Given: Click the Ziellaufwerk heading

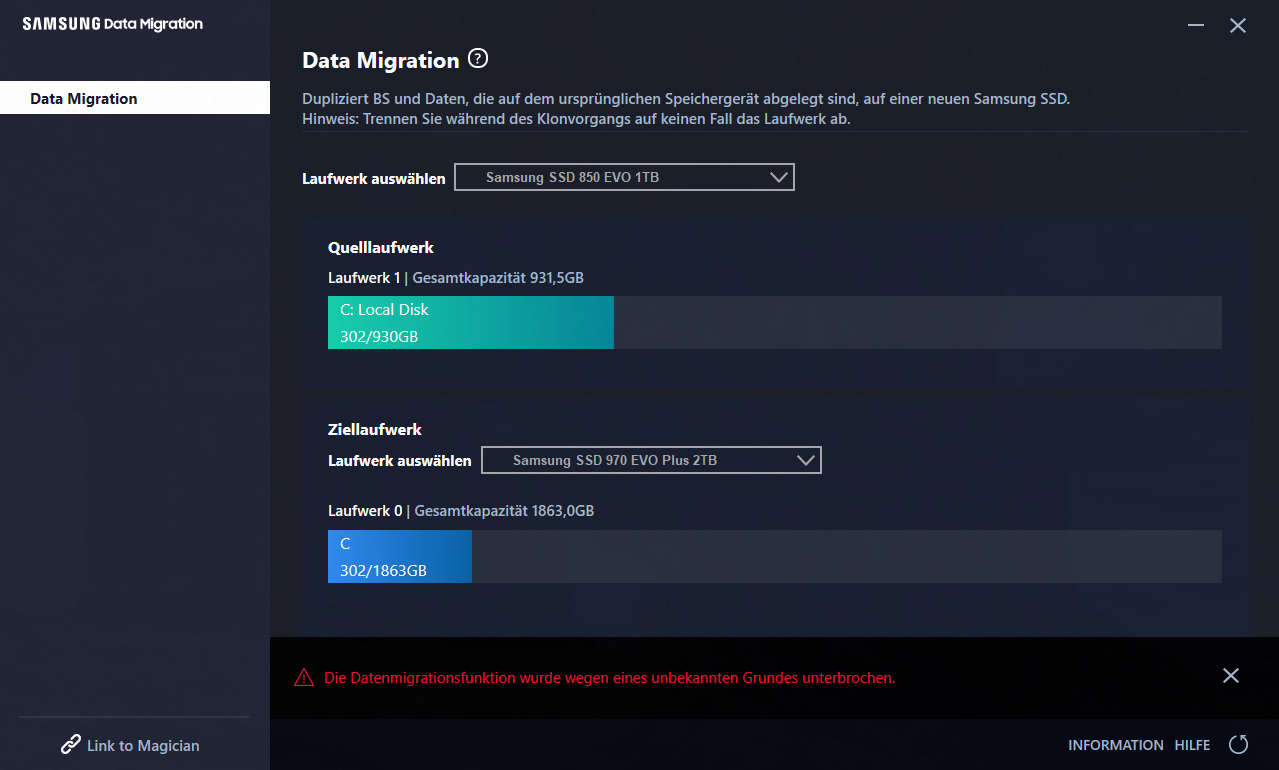Looking at the screenshot, I should point(375,429).
